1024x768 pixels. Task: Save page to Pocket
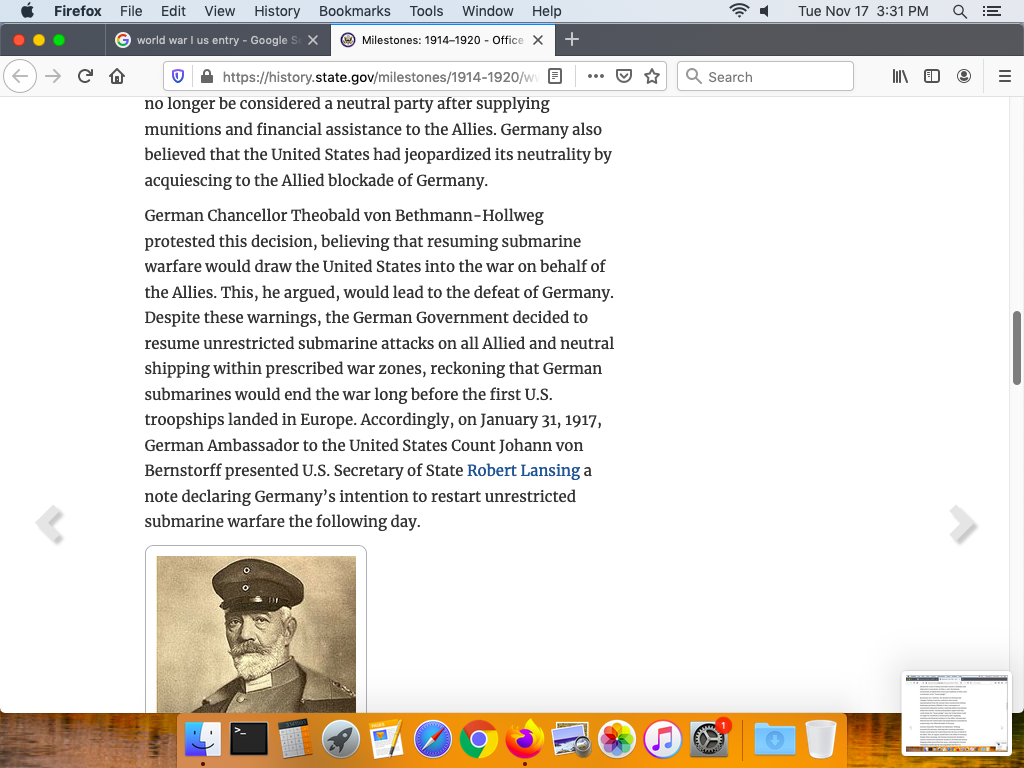point(624,77)
